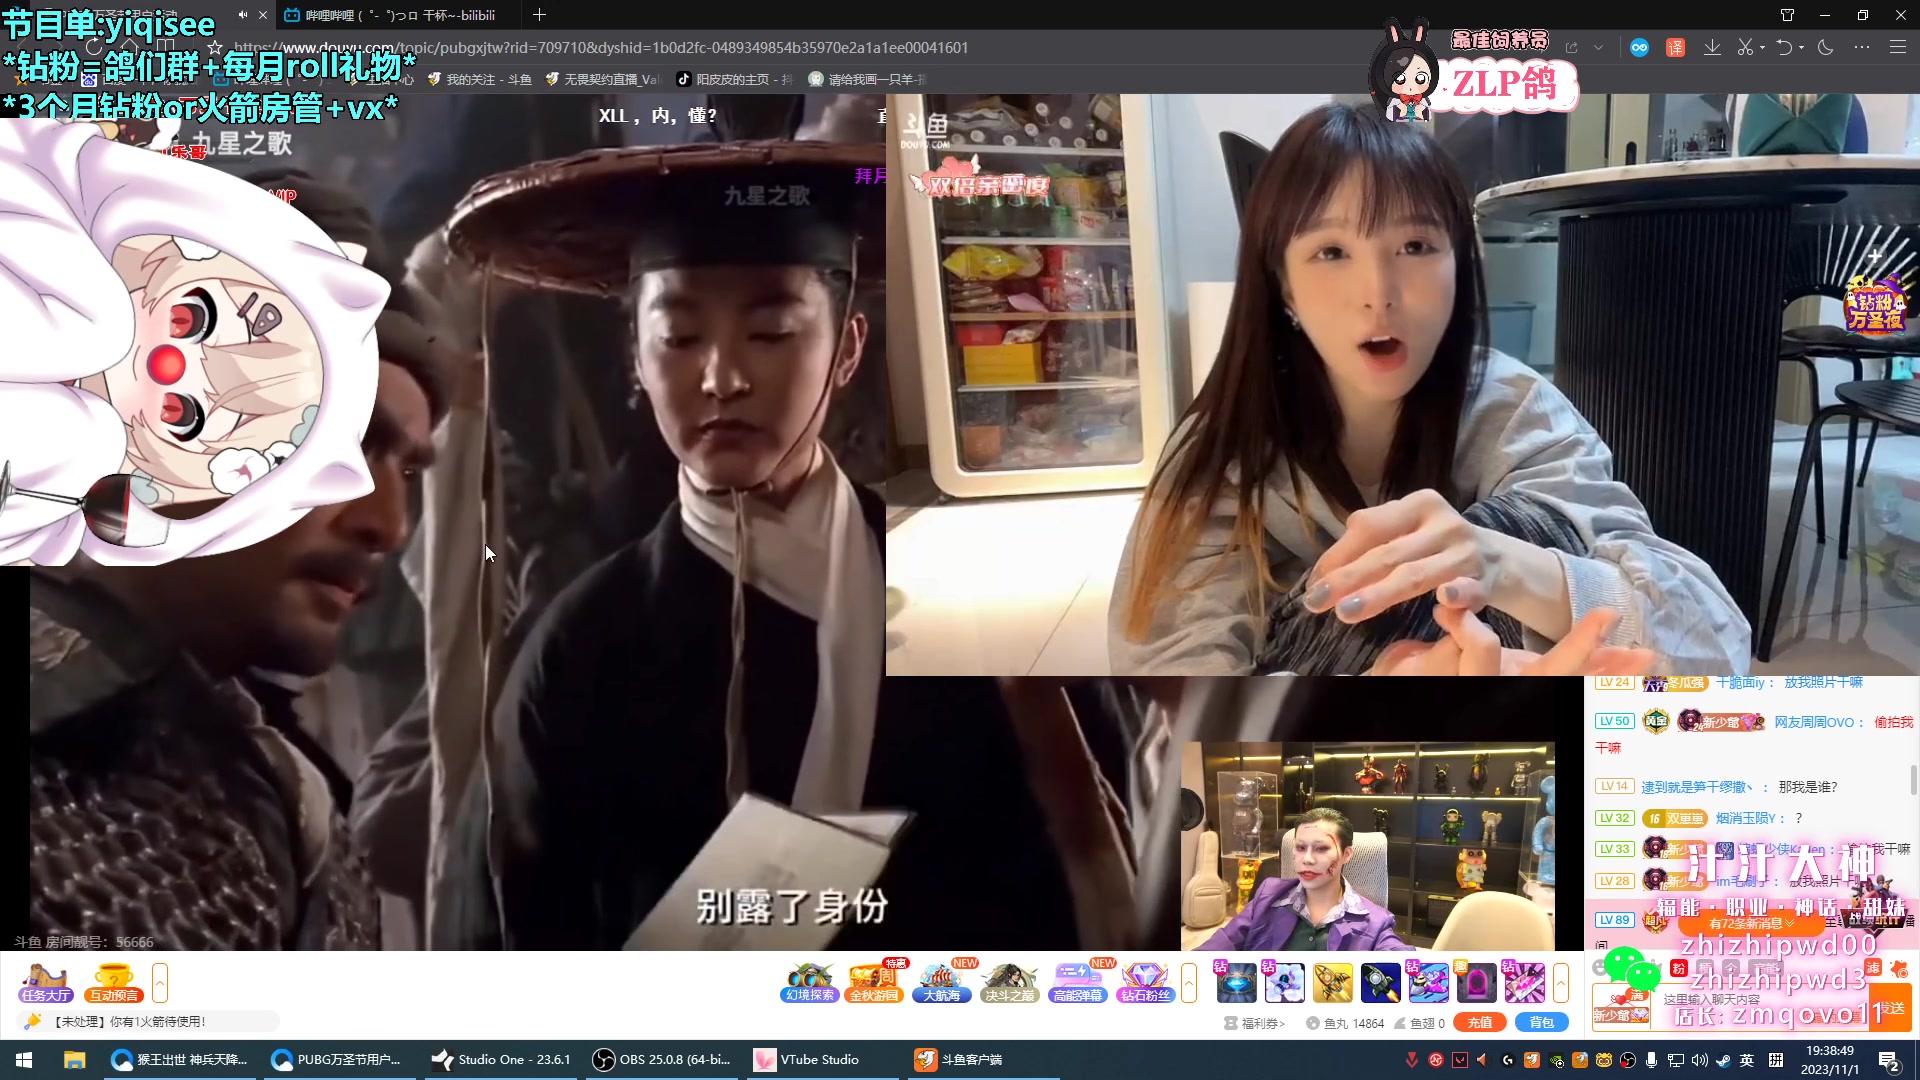The width and height of the screenshot is (1920, 1080).
Task: Open the 高能弹幕 activity icon
Action: click(x=1077, y=982)
